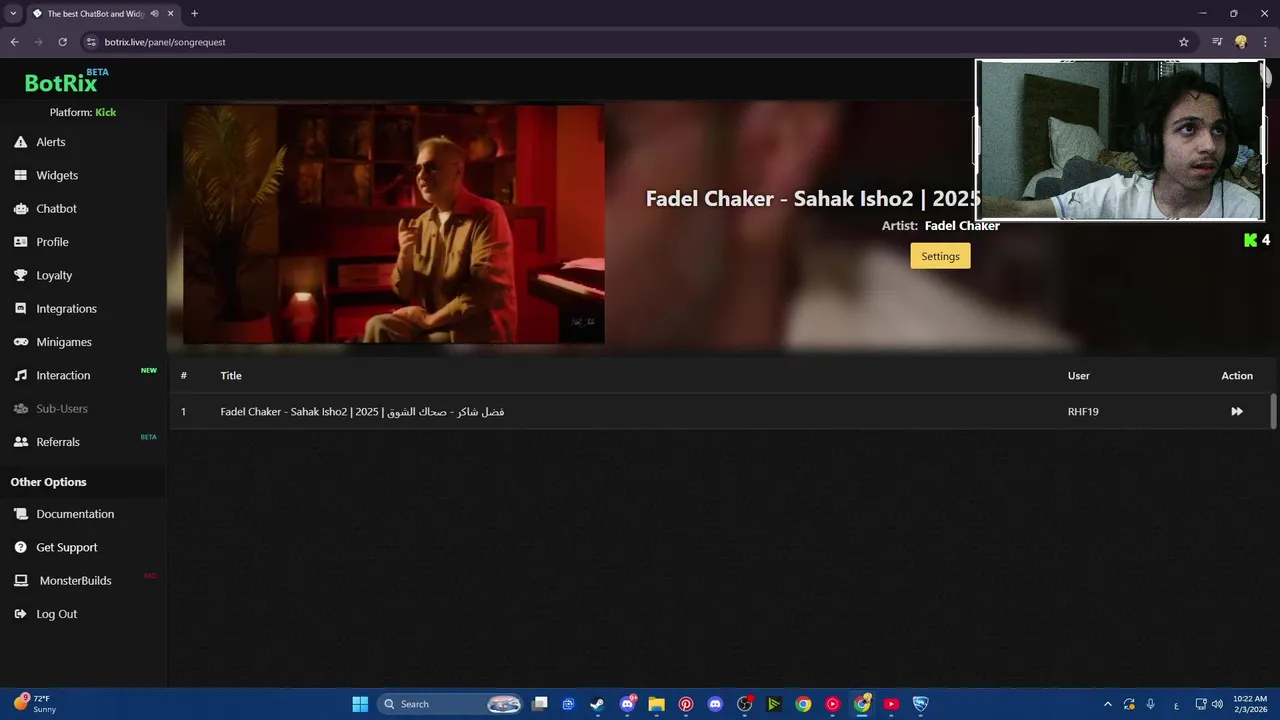The height and width of the screenshot is (720, 1280).
Task: Click the Alerts warning icon in sidebar
Action: pos(20,142)
